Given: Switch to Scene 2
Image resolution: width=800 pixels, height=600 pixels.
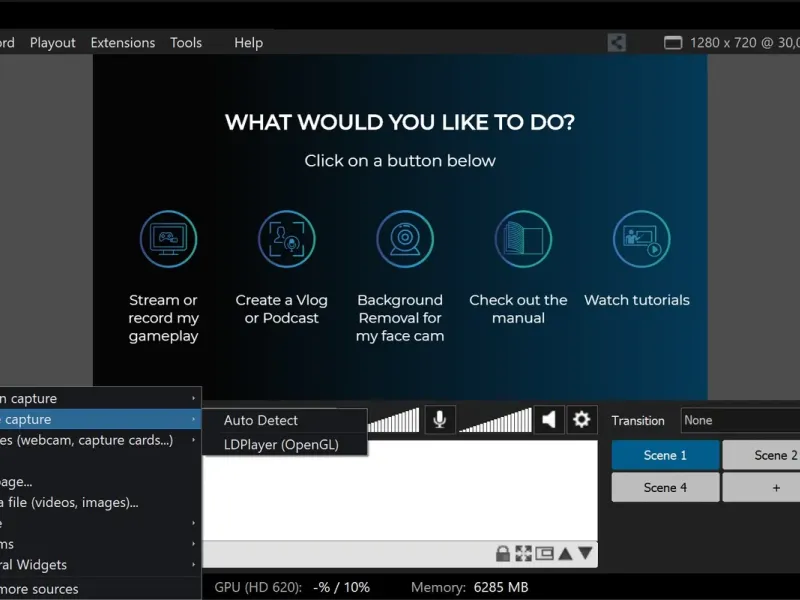Looking at the screenshot, I should (761, 455).
